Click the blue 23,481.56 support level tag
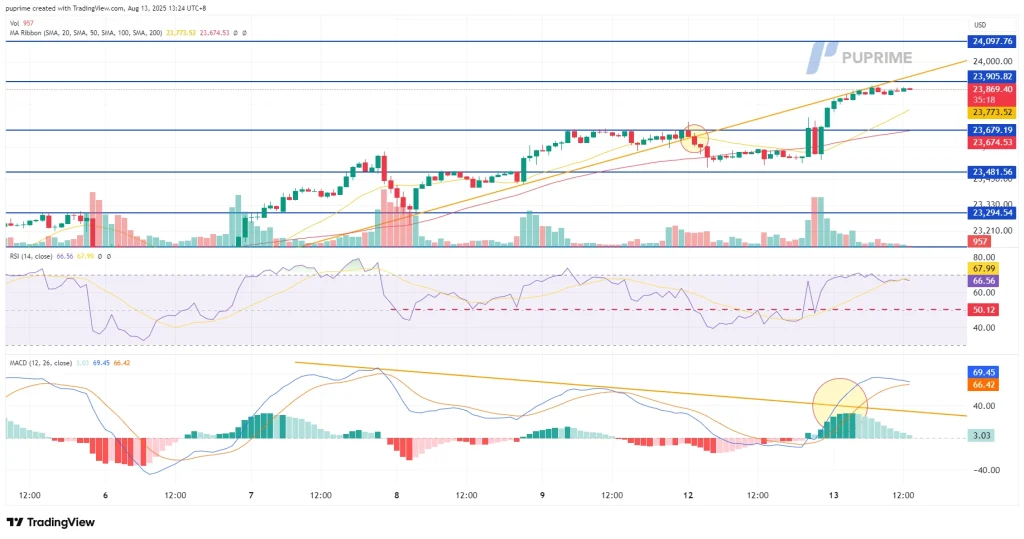This screenshot has height=539, width=1024. (992, 172)
